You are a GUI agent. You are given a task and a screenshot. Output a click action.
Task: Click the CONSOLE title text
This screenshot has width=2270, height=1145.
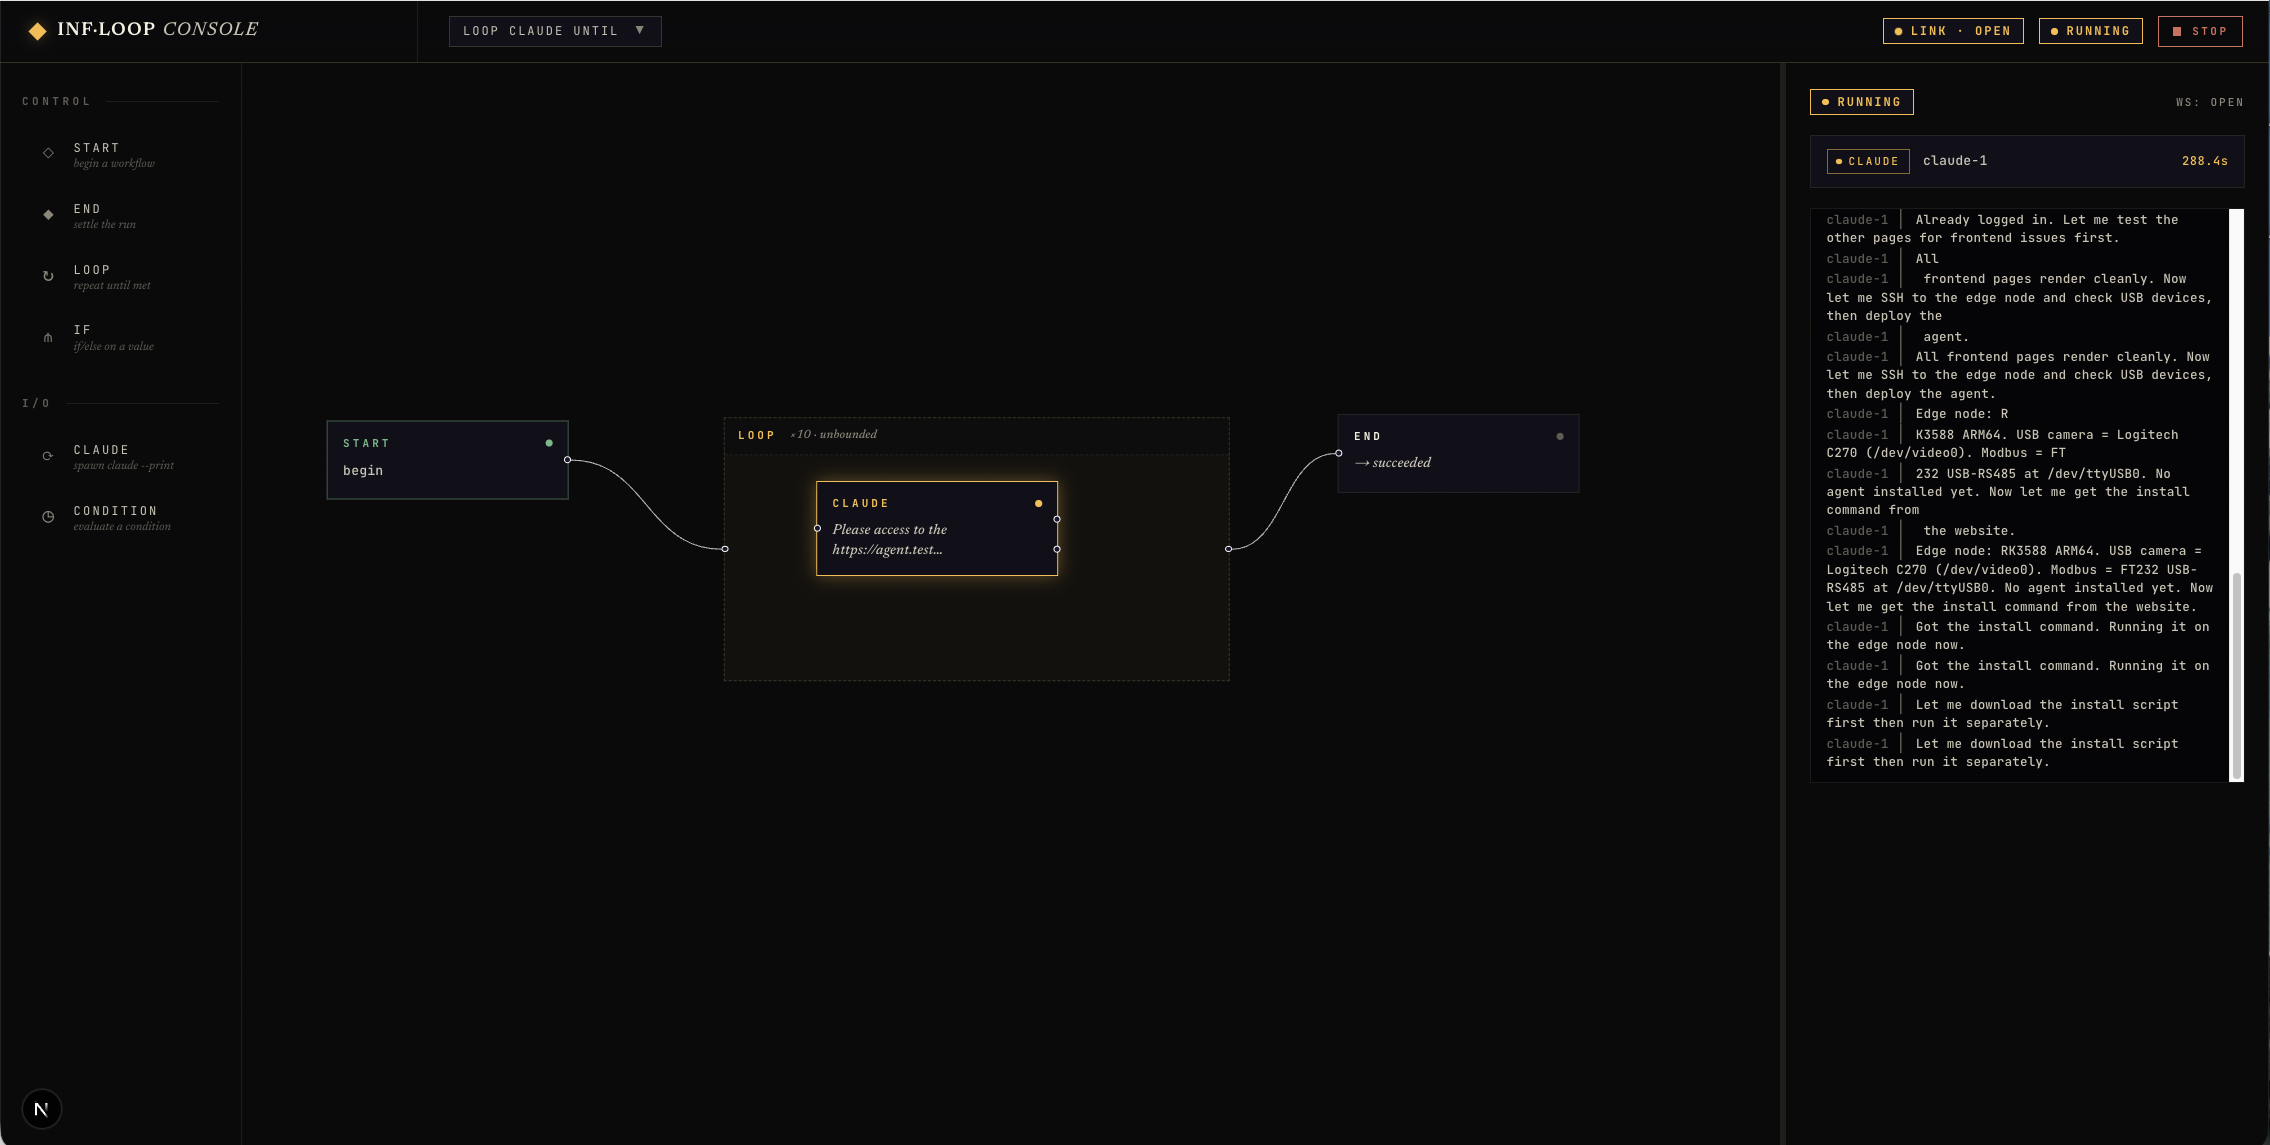[x=210, y=29]
